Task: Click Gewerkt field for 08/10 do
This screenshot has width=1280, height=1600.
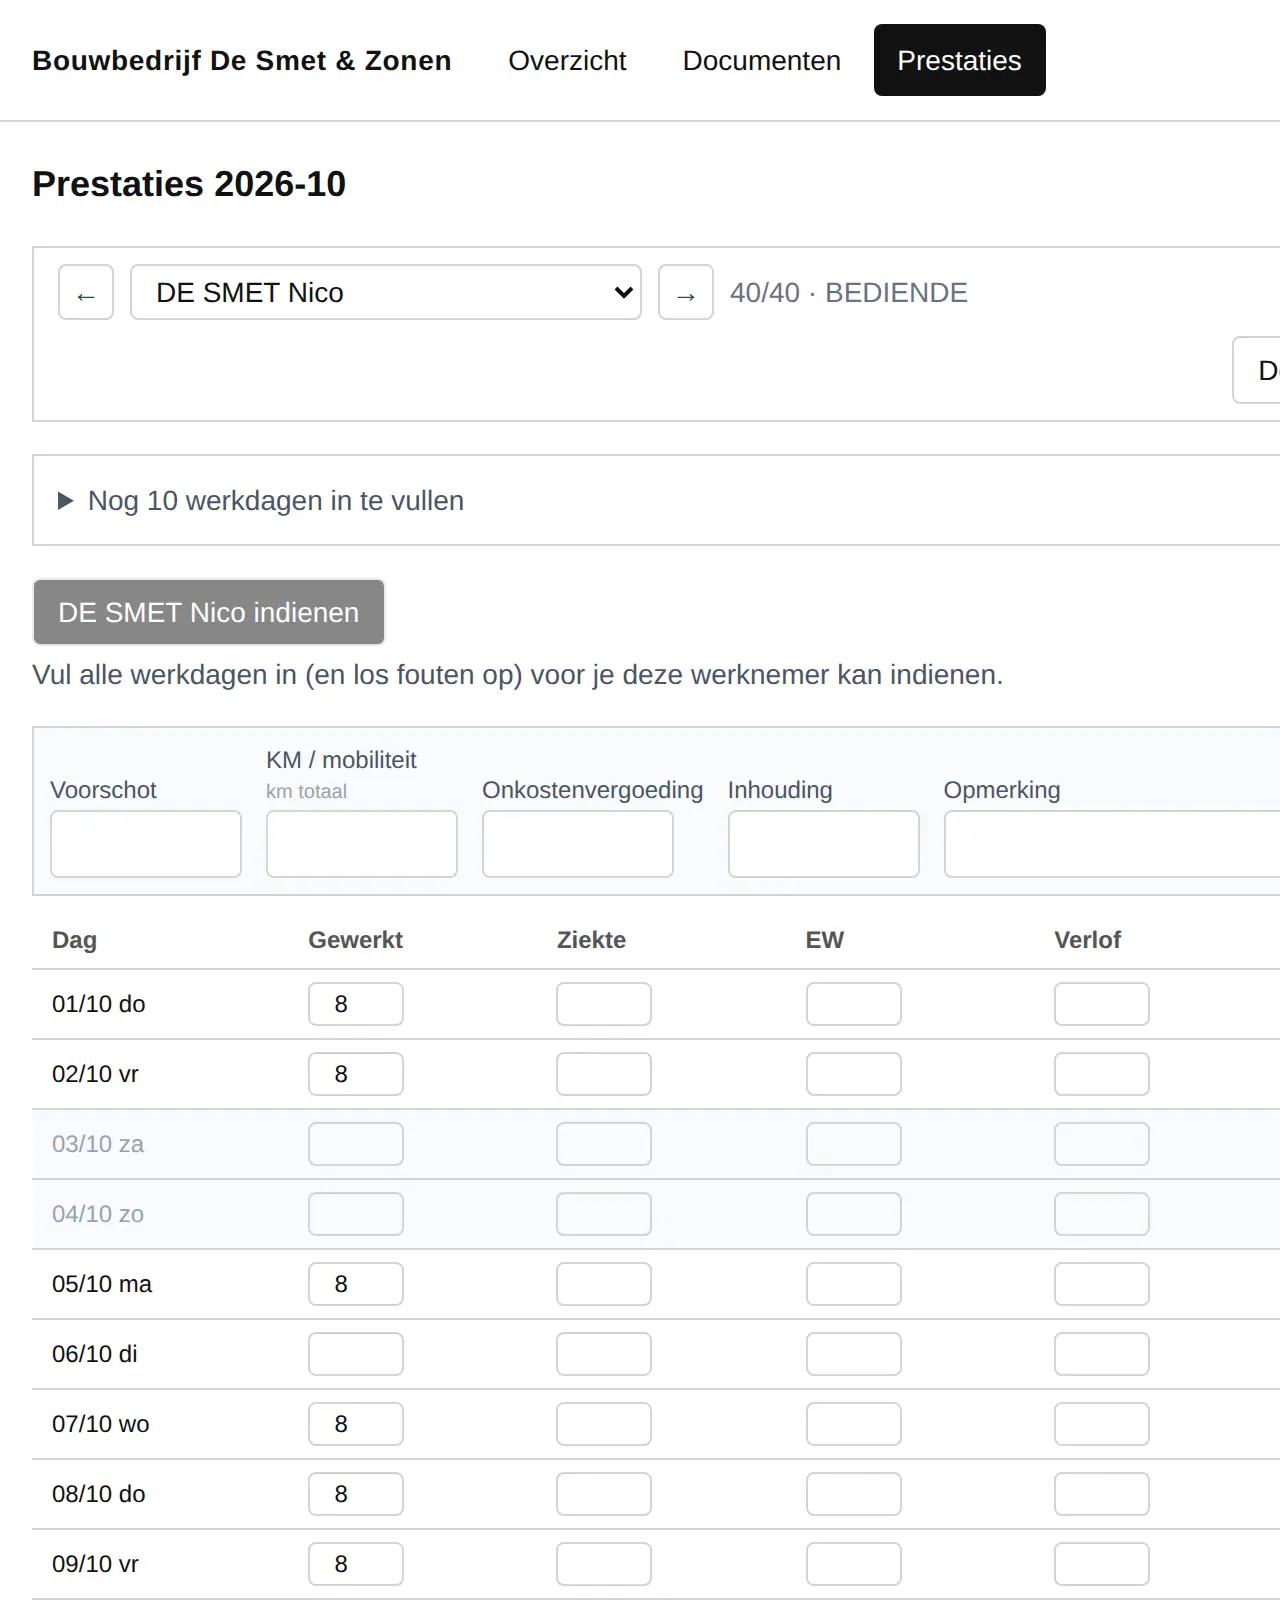Action: [356, 1494]
